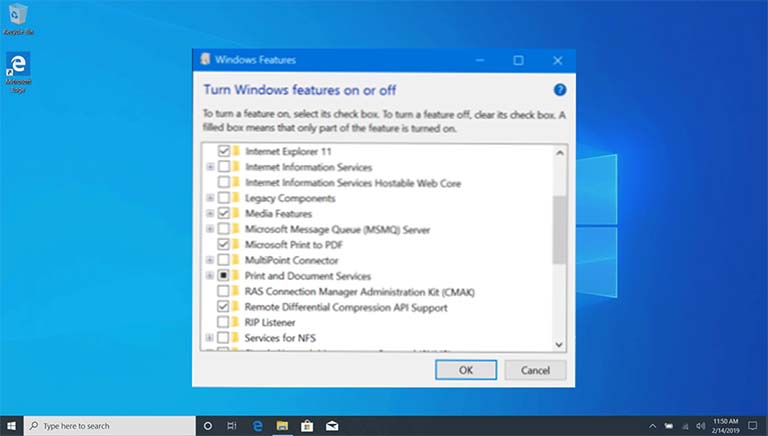The width and height of the screenshot is (768, 436).
Task: Expand Internet Information Services tree node
Action: [210, 167]
